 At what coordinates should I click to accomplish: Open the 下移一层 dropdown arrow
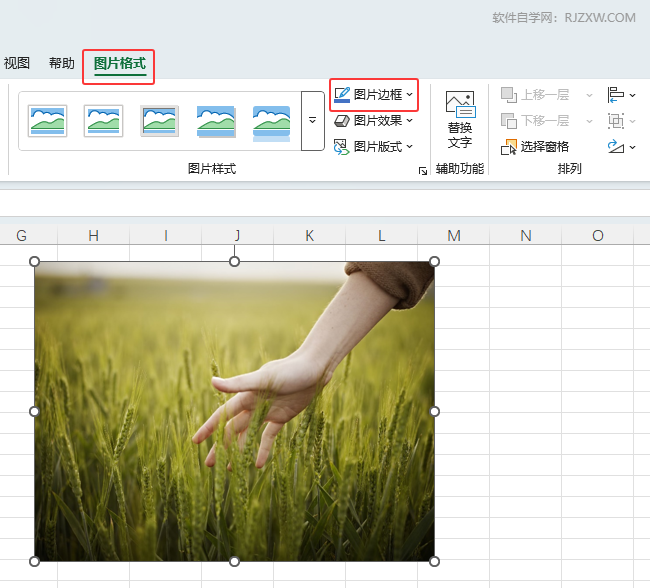589,121
